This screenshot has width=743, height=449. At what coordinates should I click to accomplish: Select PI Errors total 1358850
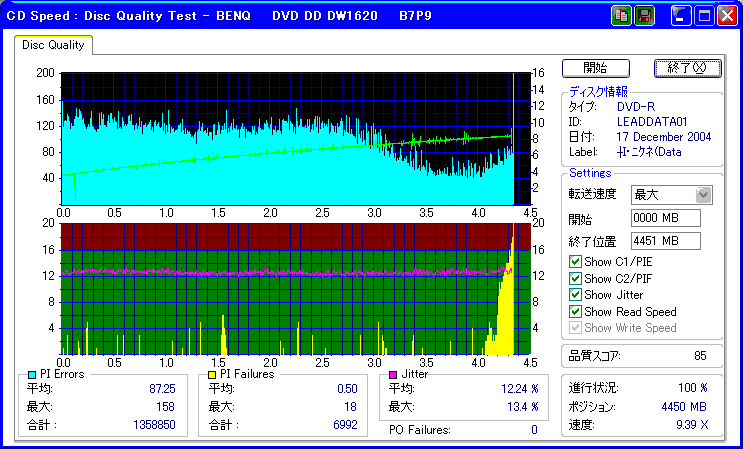click(154, 424)
